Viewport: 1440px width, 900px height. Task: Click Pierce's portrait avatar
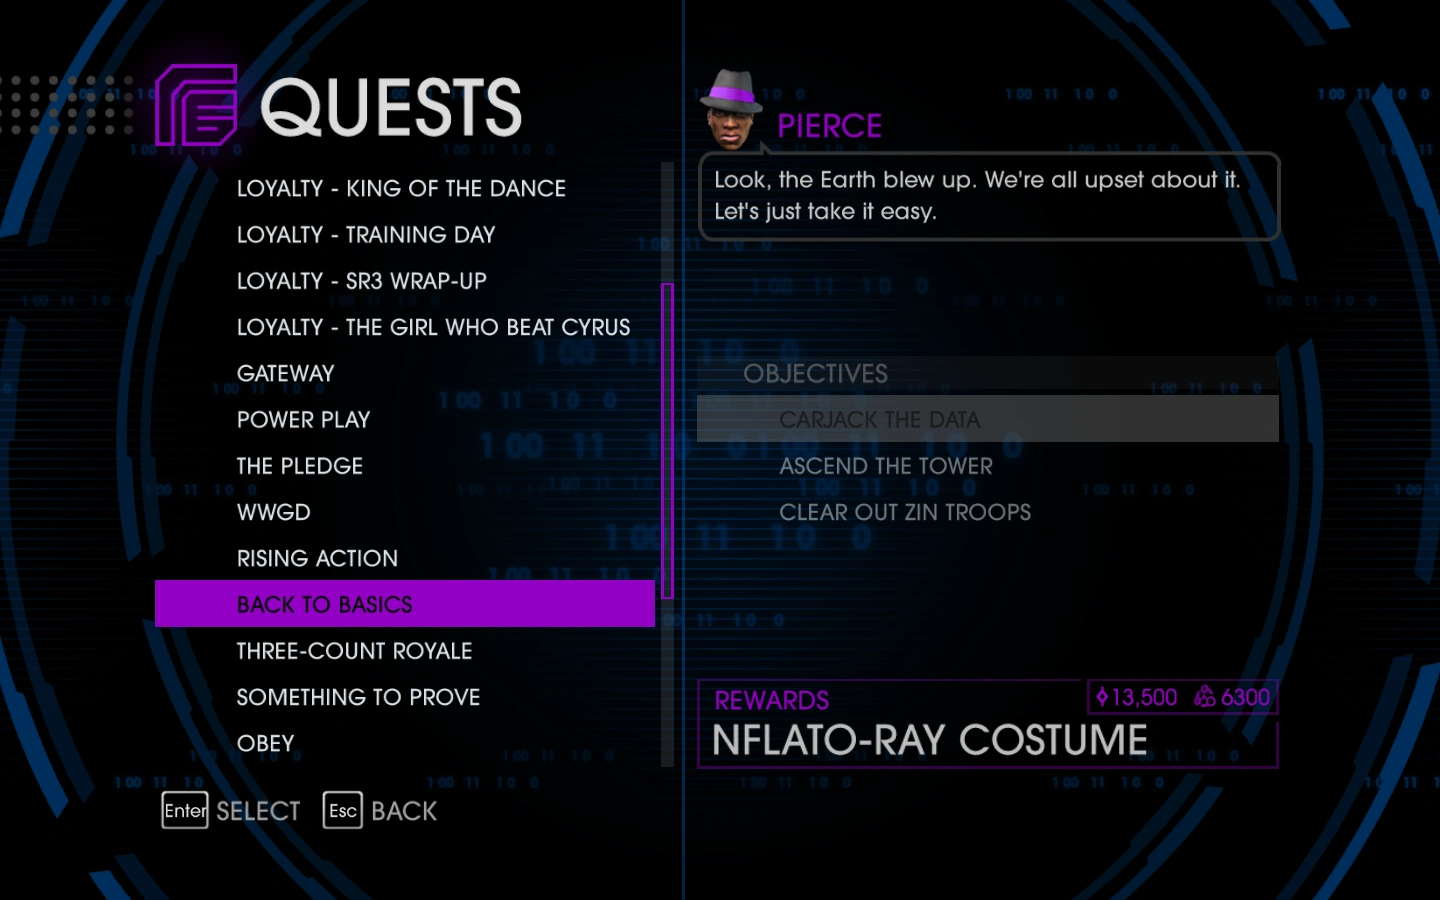pyautogui.click(x=732, y=110)
